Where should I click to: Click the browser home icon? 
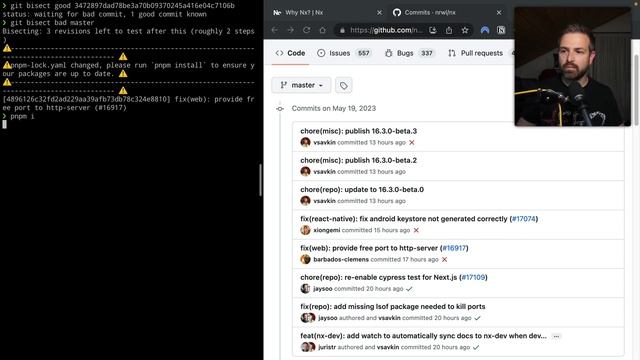pyautogui.click(x=322, y=30)
